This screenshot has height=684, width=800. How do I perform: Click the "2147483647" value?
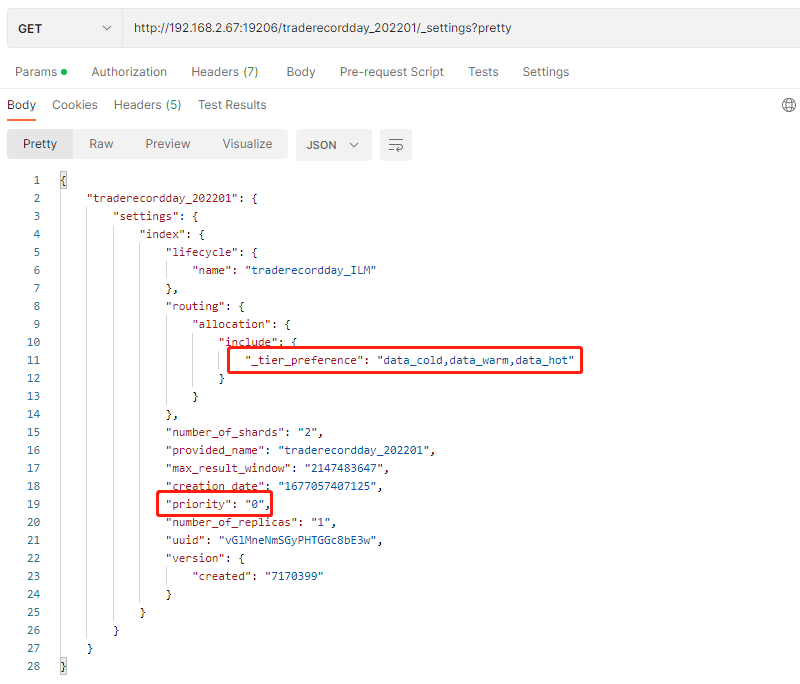pyautogui.click(x=344, y=468)
